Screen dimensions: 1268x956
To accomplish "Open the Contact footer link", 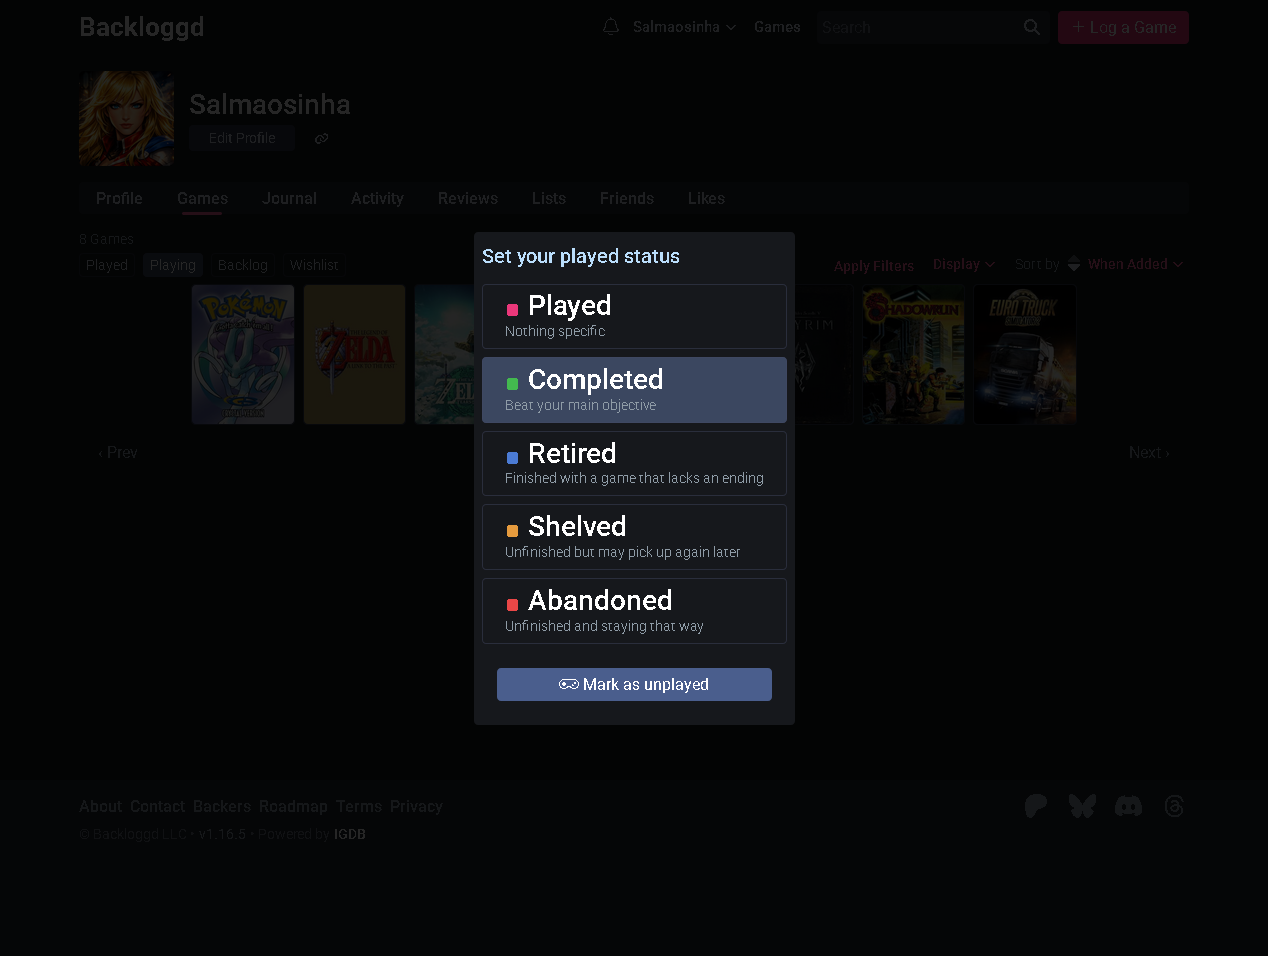I will click(x=158, y=806).
